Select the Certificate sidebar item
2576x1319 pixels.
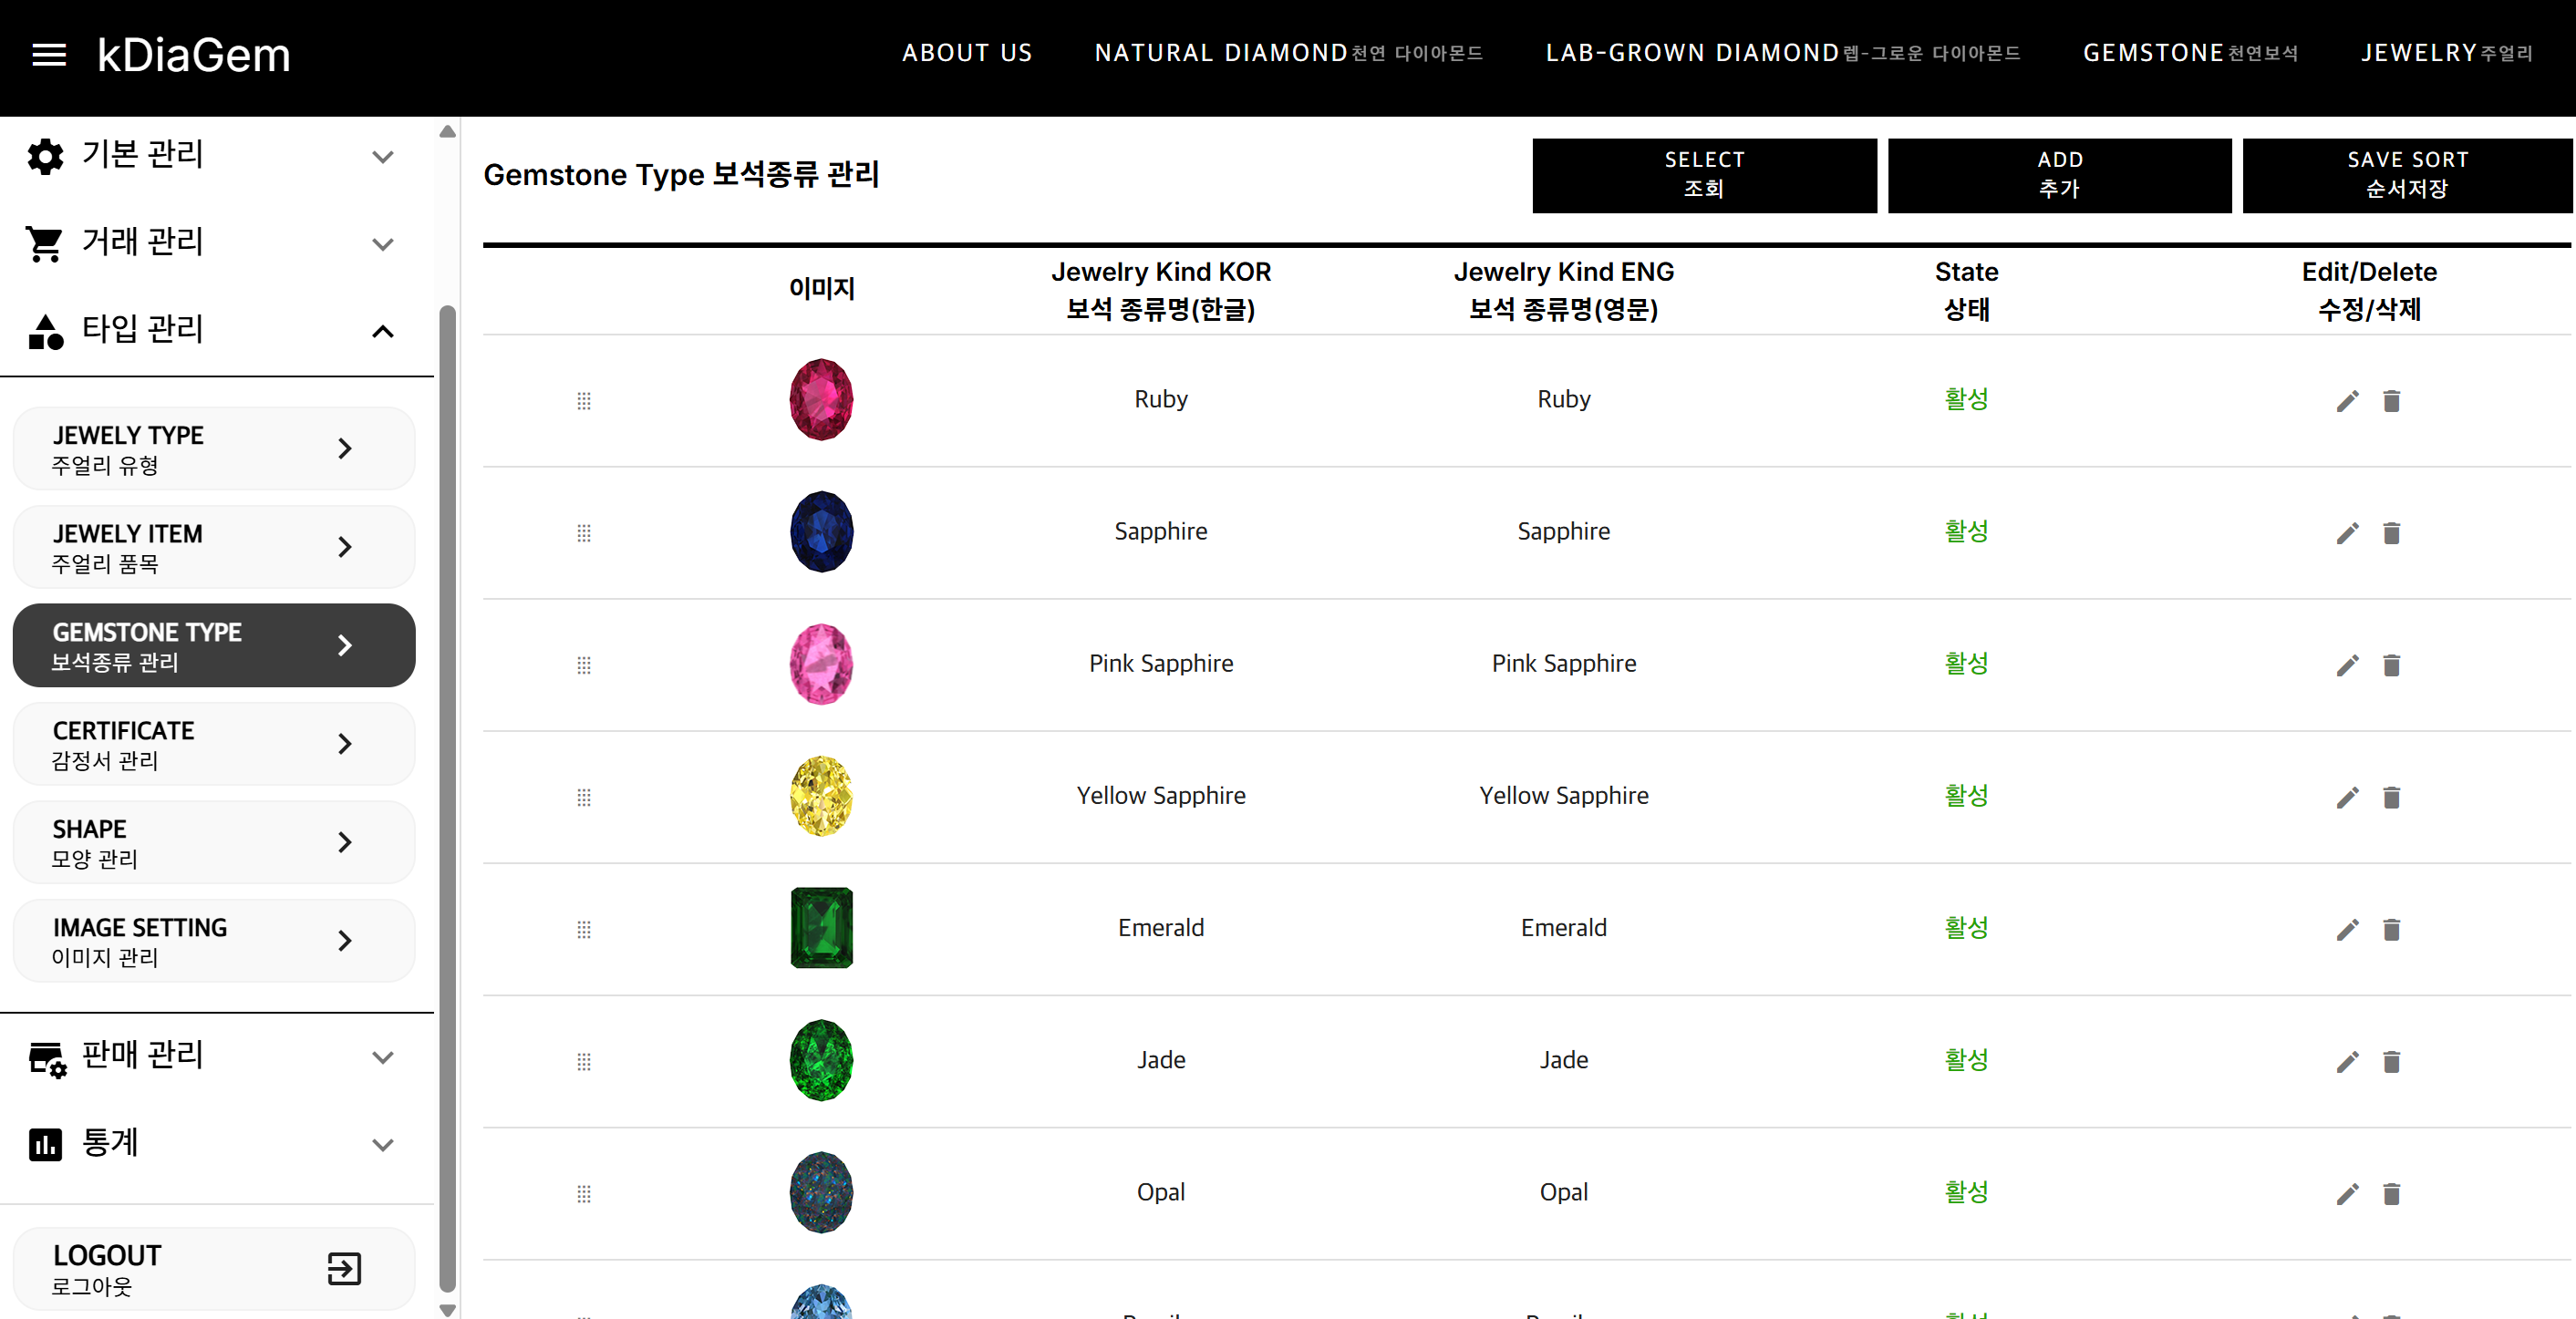click(214, 744)
